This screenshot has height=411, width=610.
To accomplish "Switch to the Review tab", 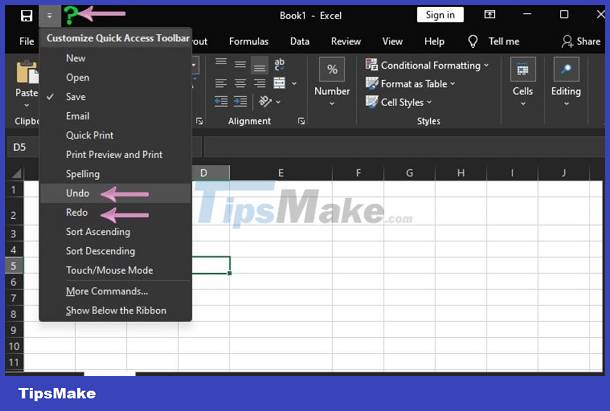I will (346, 41).
